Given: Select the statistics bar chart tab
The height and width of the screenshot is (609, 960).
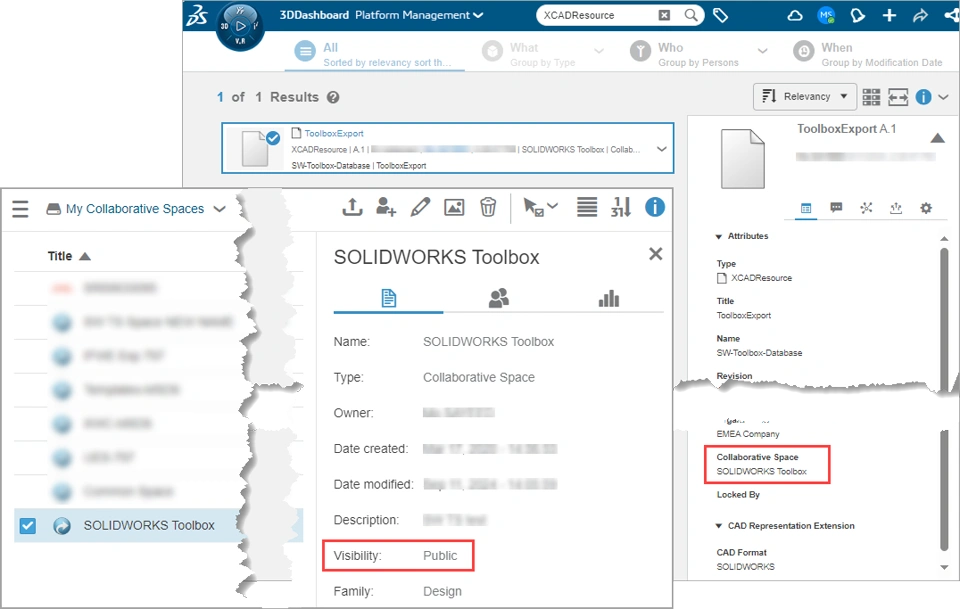Looking at the screenshot, I should coord(609,299).
